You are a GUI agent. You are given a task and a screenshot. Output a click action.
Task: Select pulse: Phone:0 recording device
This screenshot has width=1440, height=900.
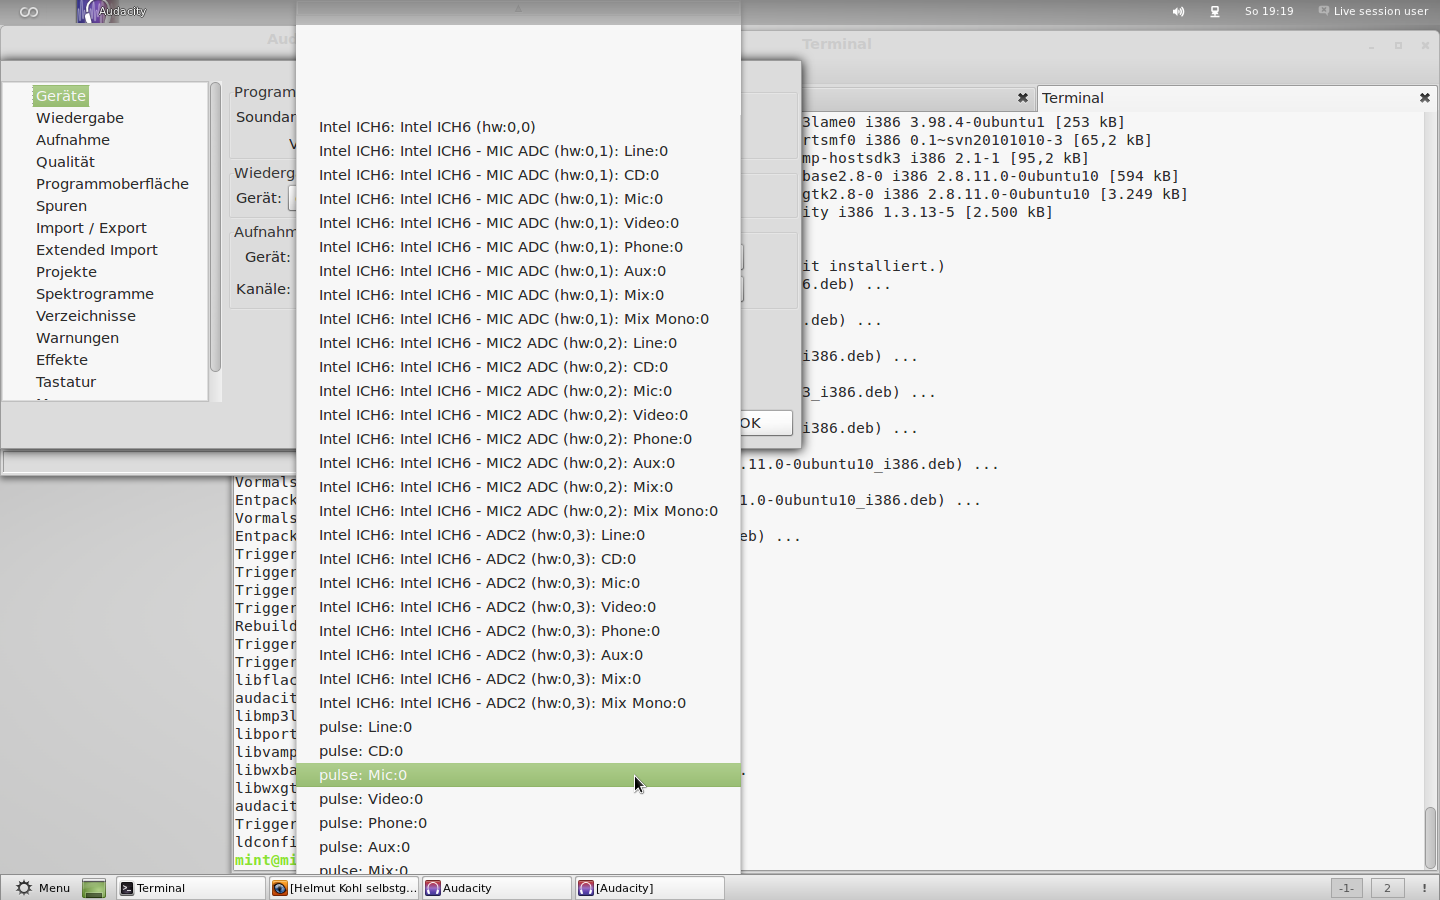point(518,823)
